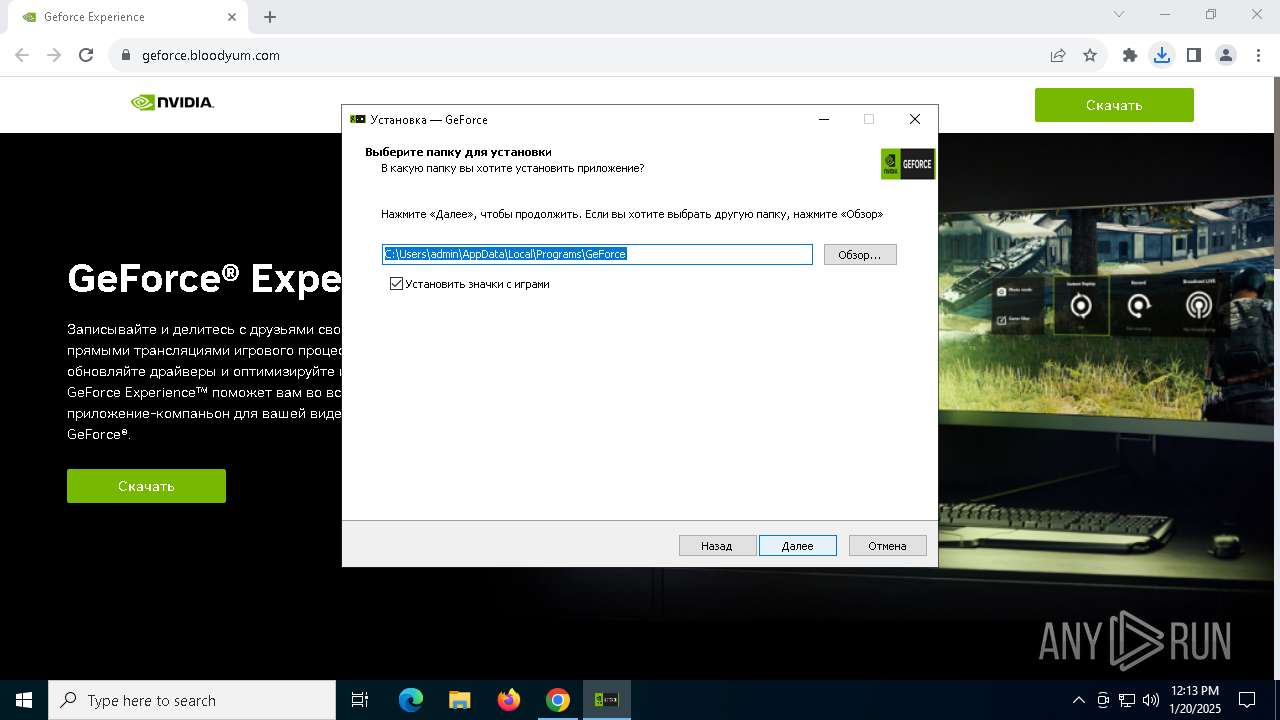Click the volume icon in system tray
This screenshot has width=1280, height=720.
(x=1151, y=700)
